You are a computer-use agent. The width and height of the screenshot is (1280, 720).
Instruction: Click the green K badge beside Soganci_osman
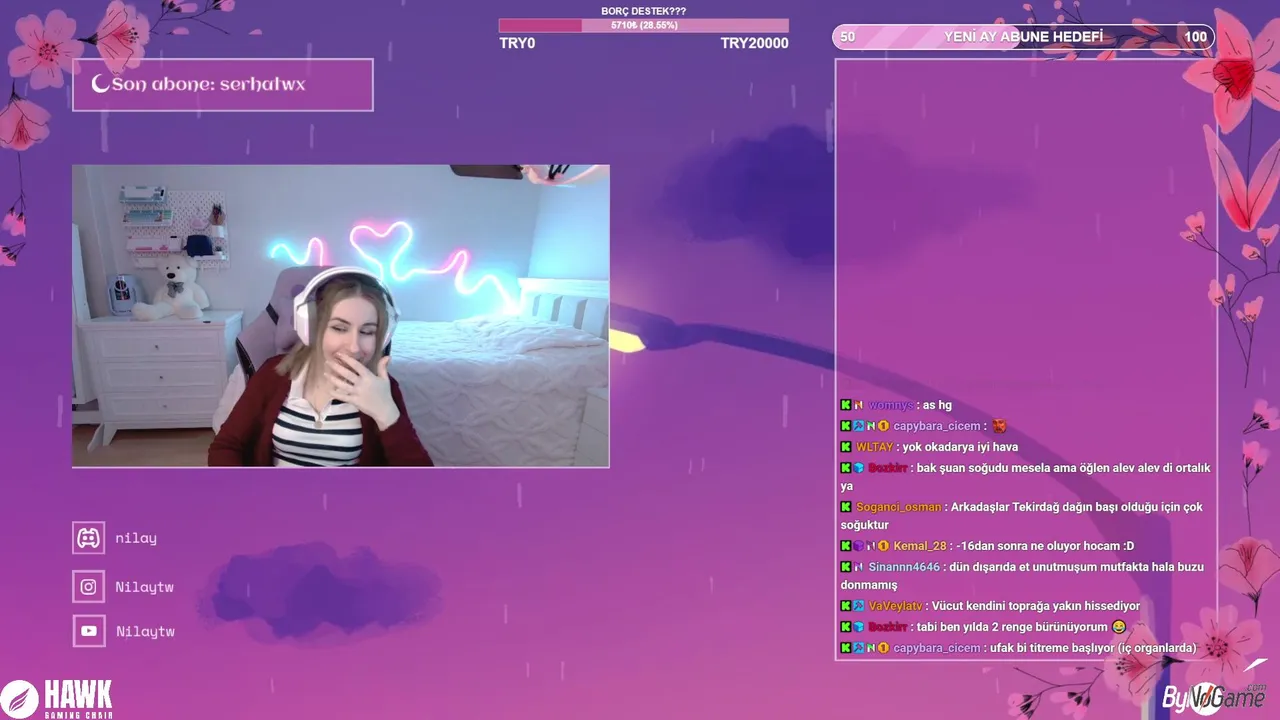[846, 507]
